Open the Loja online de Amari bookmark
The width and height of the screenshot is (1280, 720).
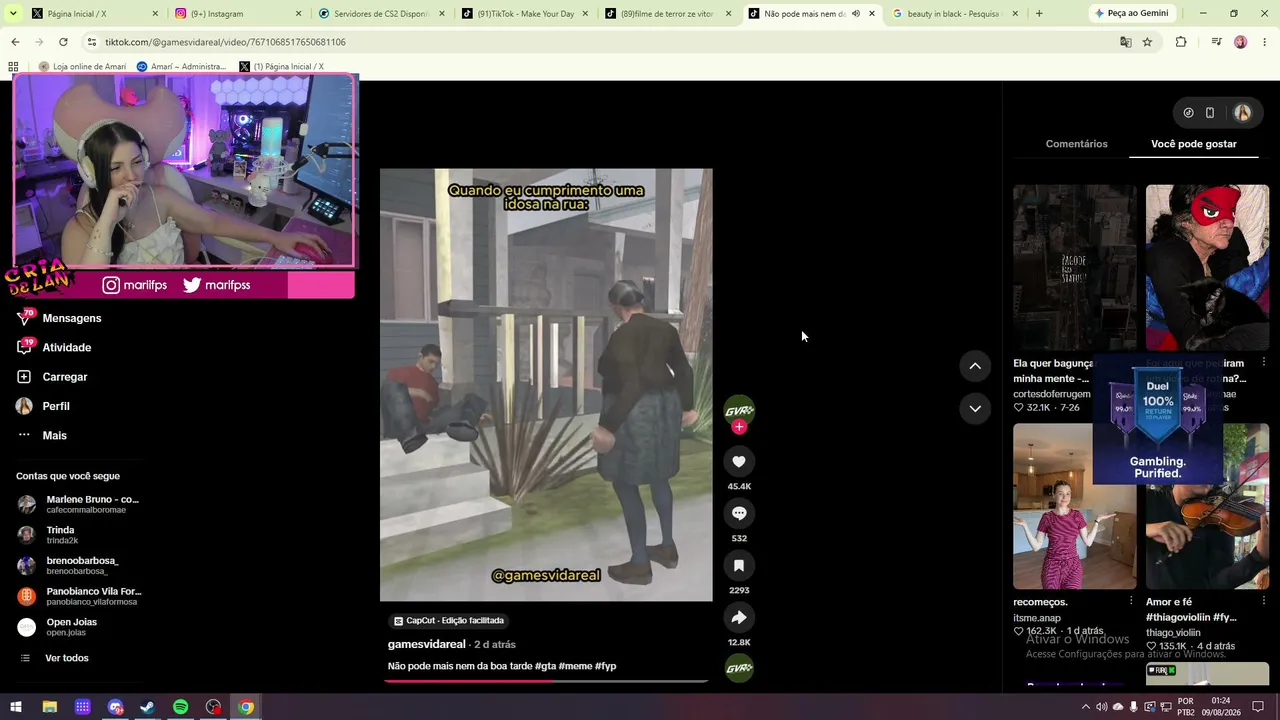82,67
